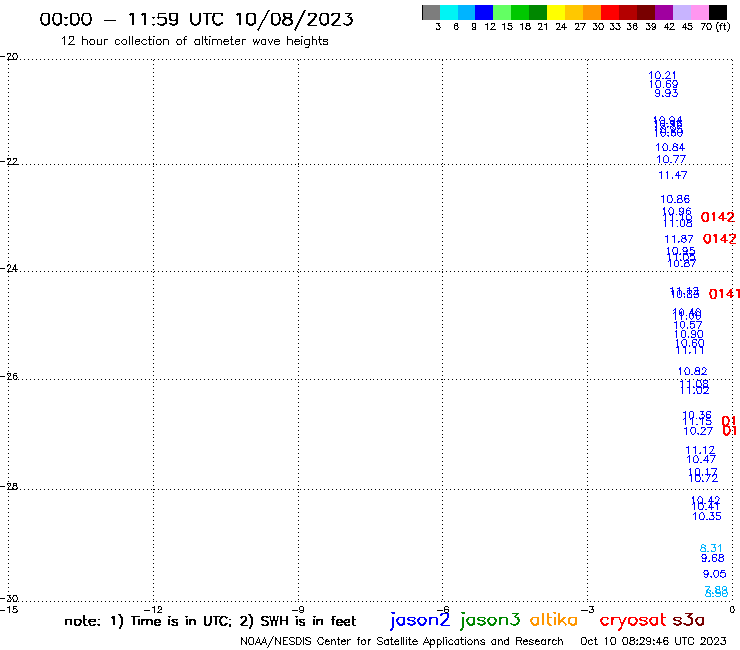Image resolution: width=740 pixels, height=650 pixels.
Task: Click the subtitle '12 hour collection of altimeter wave heights'
Action: click(x=194, y=41)
